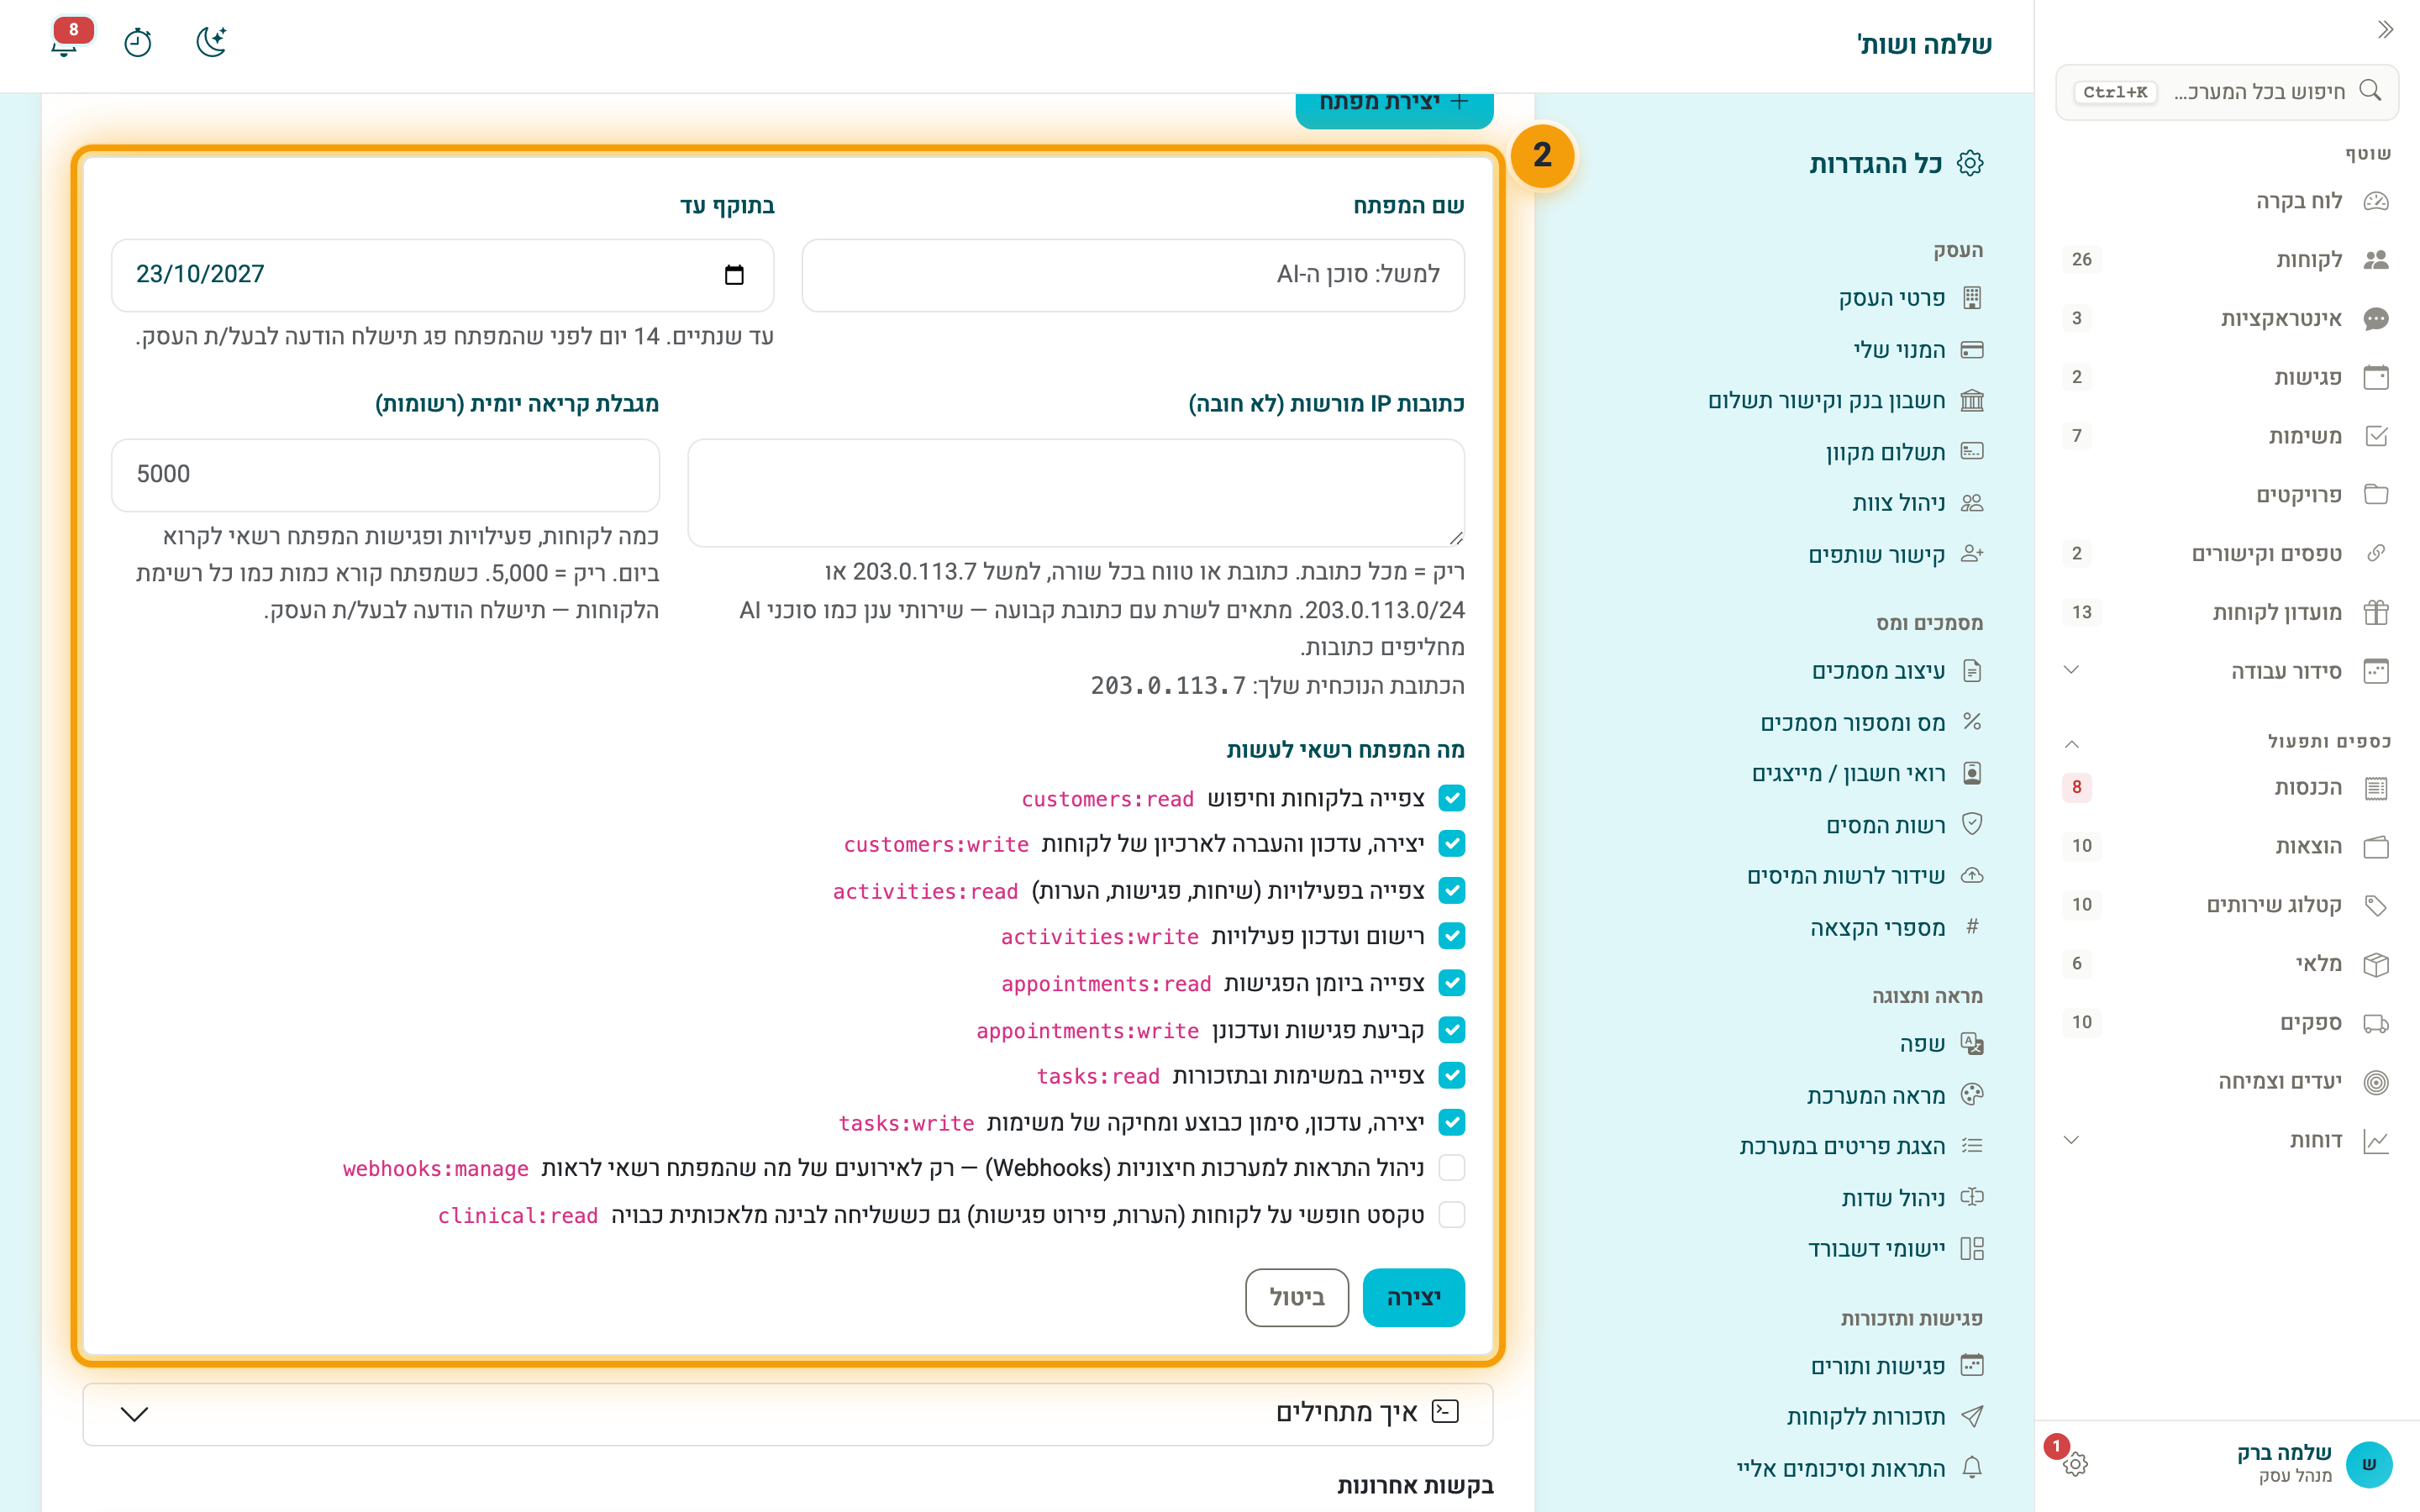
Task: Click the מועדון לקוחות gift icon
Action: [x=2376, y=612]
